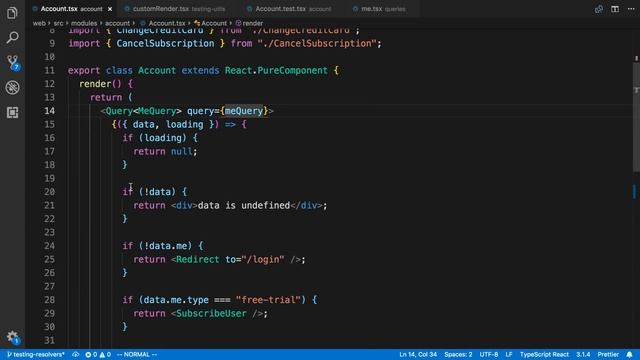Click 'loading' parameter on line 15
The width and height of the screenshot is (640, 360).
click(184, 124)
